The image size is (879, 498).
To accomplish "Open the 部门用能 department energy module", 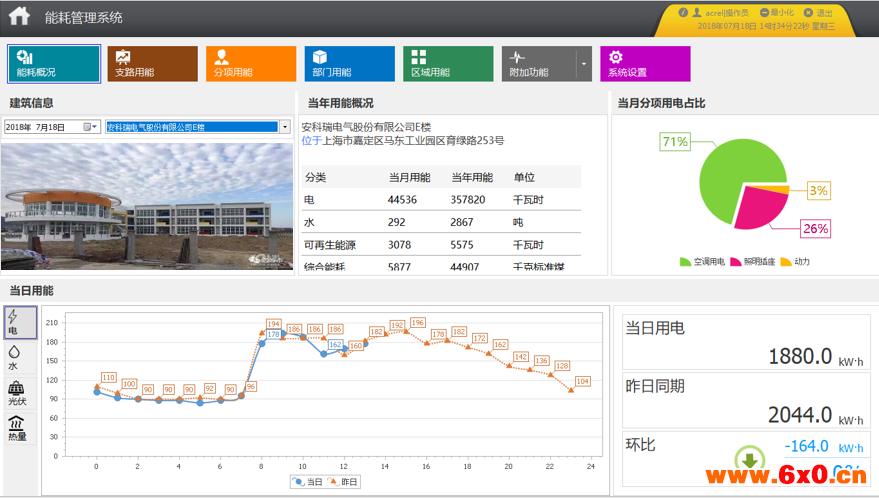I will (349, 63).
